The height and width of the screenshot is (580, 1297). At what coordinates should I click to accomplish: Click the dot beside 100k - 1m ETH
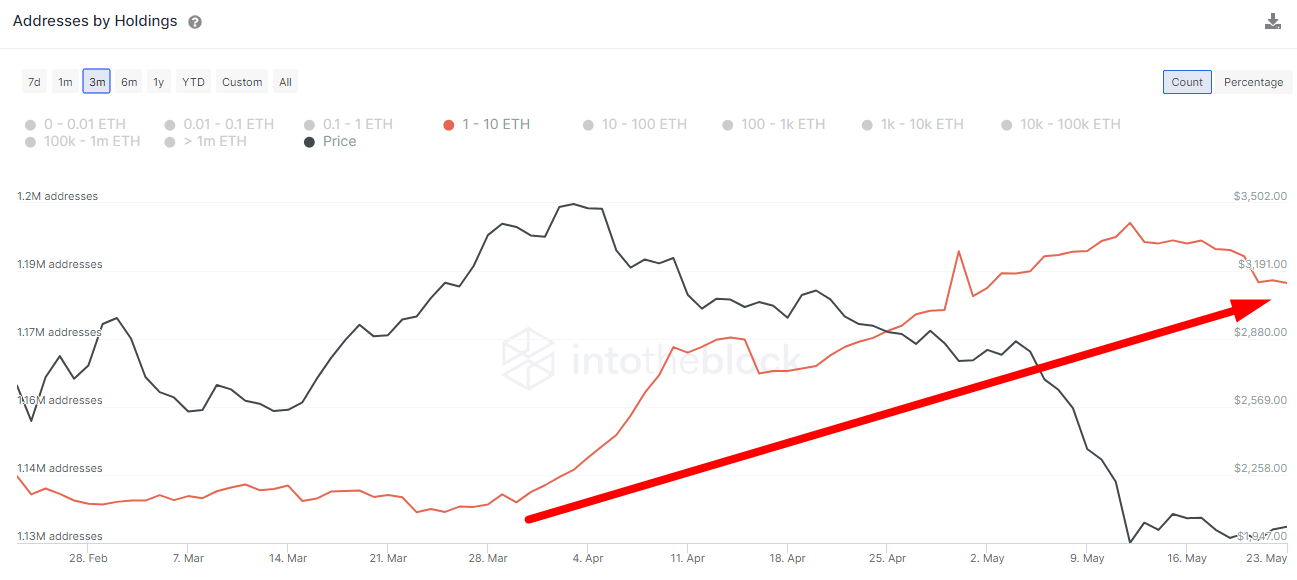[28, 141]
